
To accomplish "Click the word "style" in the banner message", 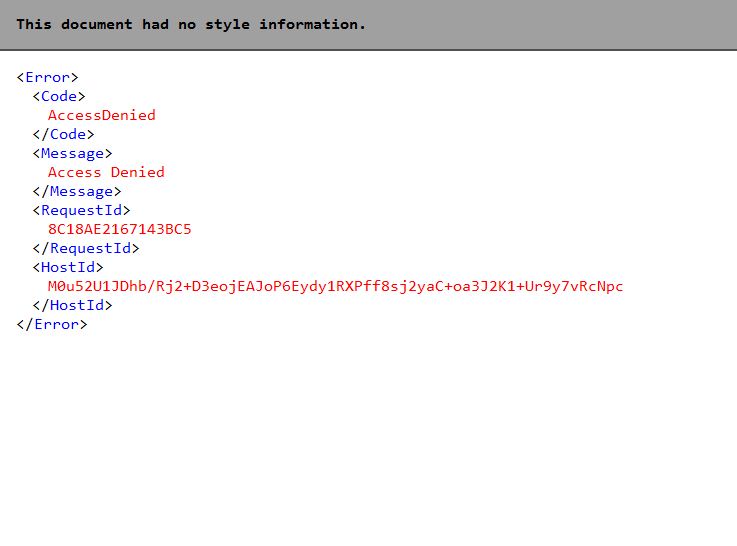I will (227, 24).
